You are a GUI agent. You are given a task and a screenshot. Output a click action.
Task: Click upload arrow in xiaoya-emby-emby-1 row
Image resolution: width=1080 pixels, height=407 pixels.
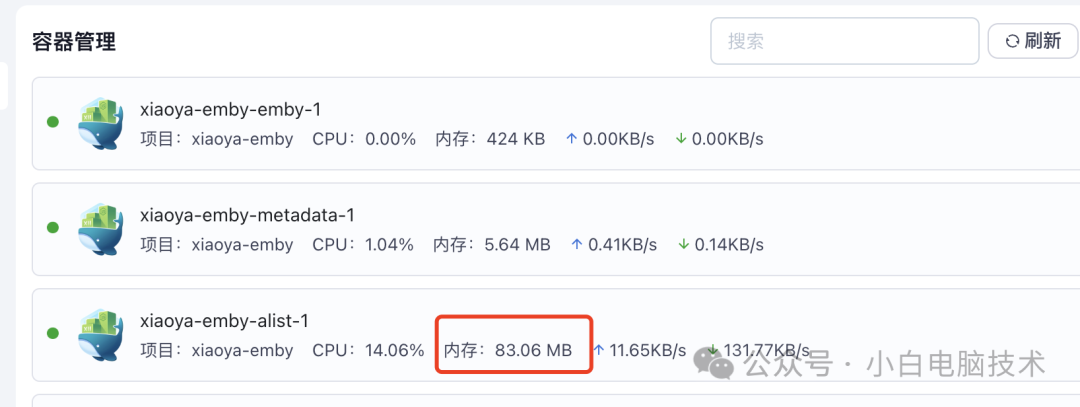pyautogui.click(x=572, y=138)
